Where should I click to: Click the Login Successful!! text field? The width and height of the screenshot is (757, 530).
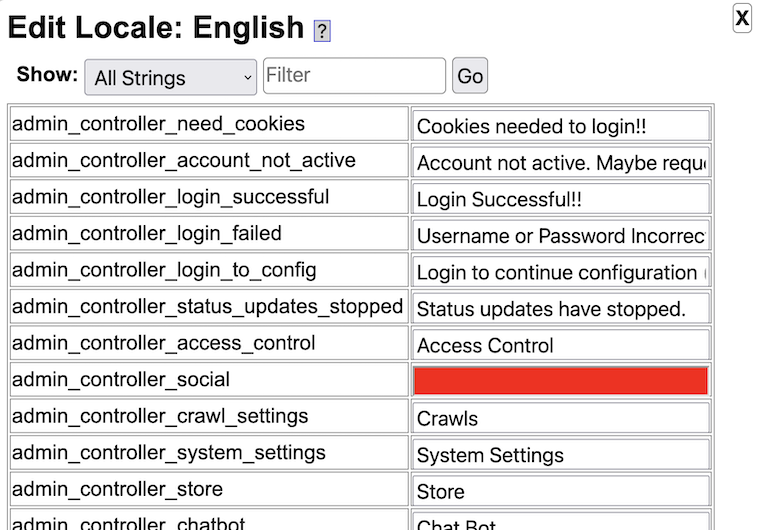coord(561,199)
